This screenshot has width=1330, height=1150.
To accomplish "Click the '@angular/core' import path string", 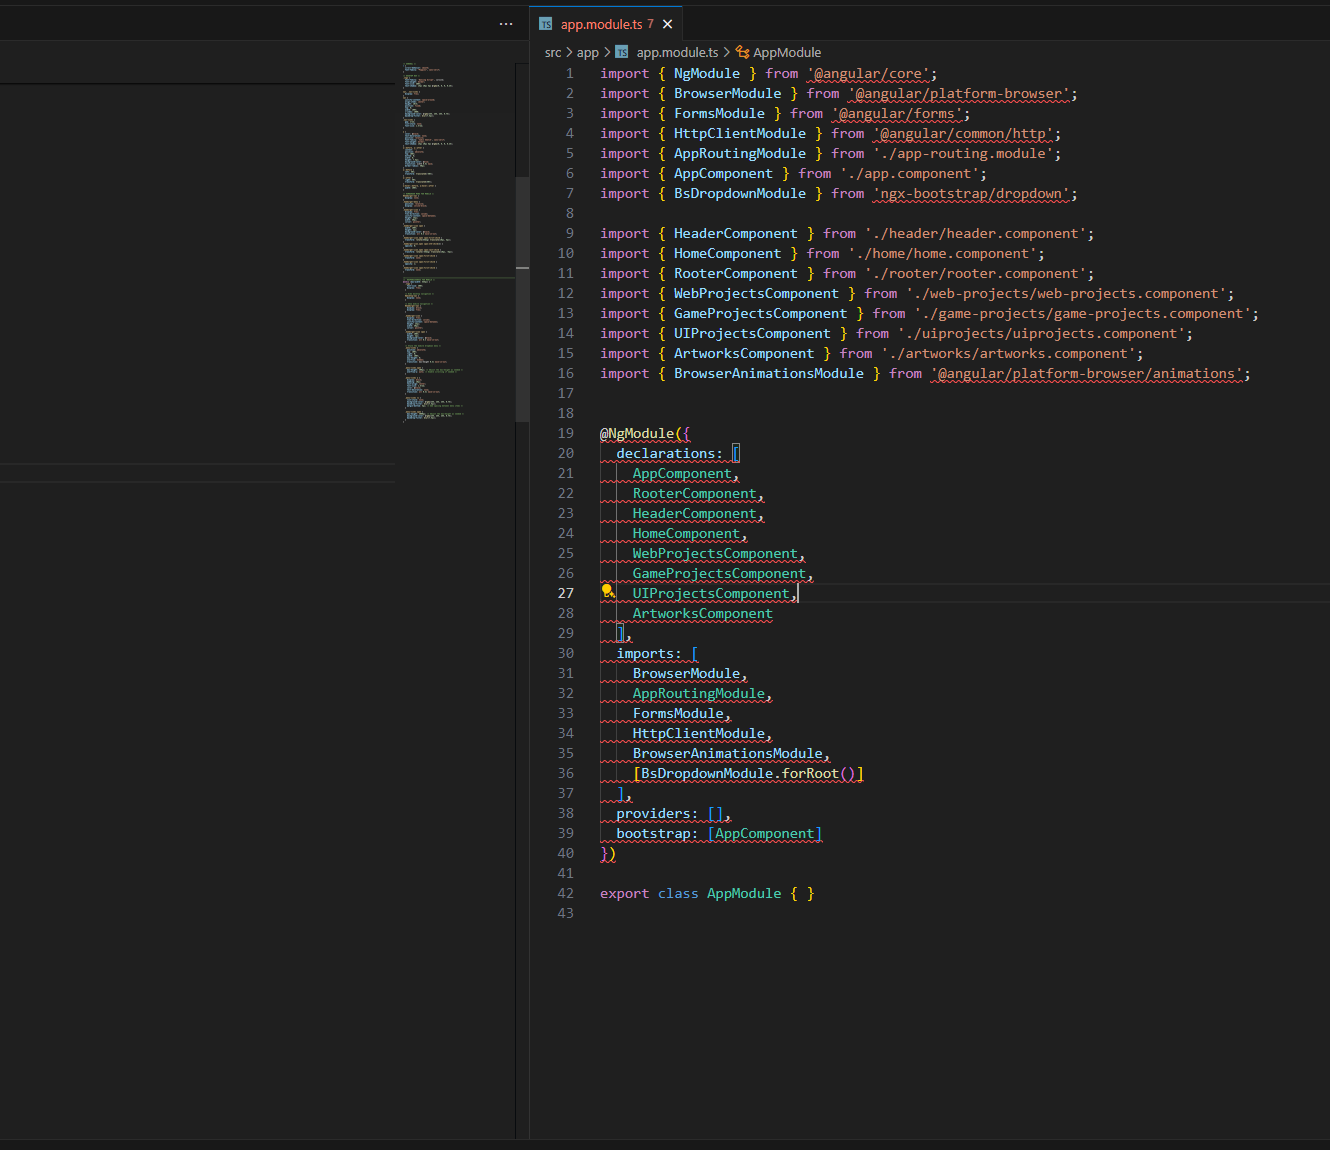I will click(x=868, y=73).
